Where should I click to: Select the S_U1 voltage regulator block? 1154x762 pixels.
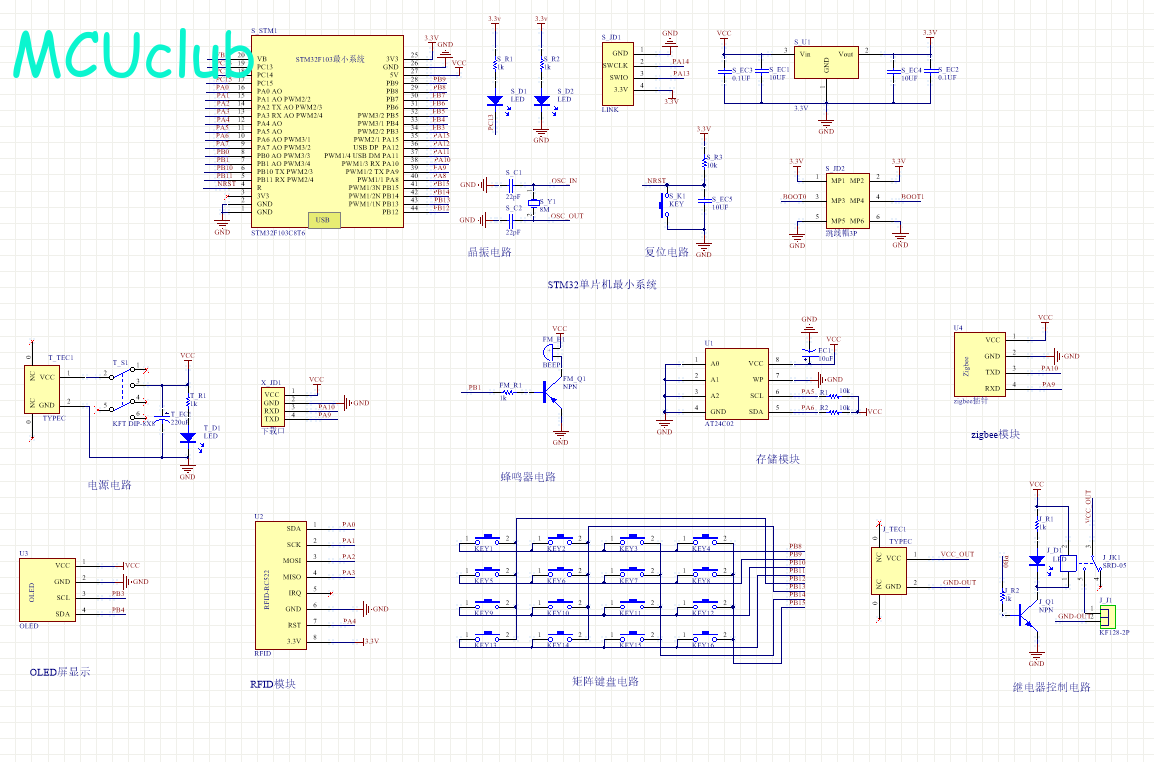826,63
